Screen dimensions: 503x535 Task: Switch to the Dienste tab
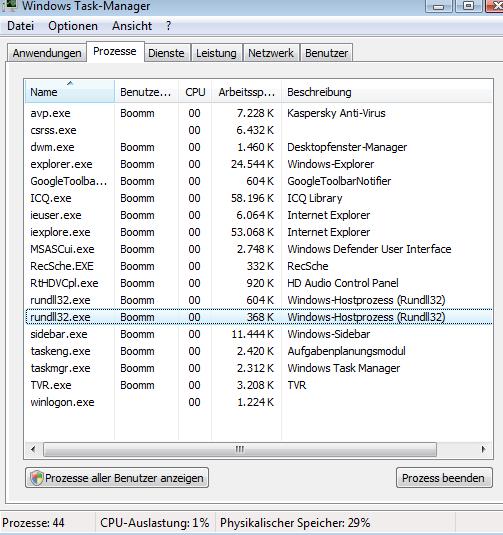[x=167, y=53]
